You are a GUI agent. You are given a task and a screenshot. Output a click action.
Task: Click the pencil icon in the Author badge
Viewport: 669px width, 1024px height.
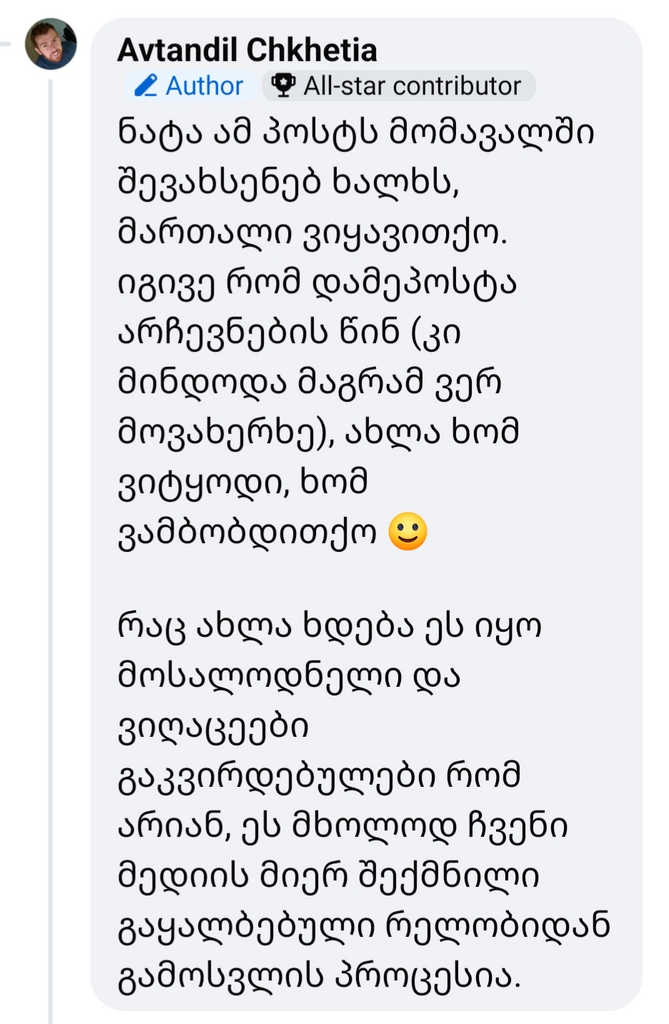(146, 86)
